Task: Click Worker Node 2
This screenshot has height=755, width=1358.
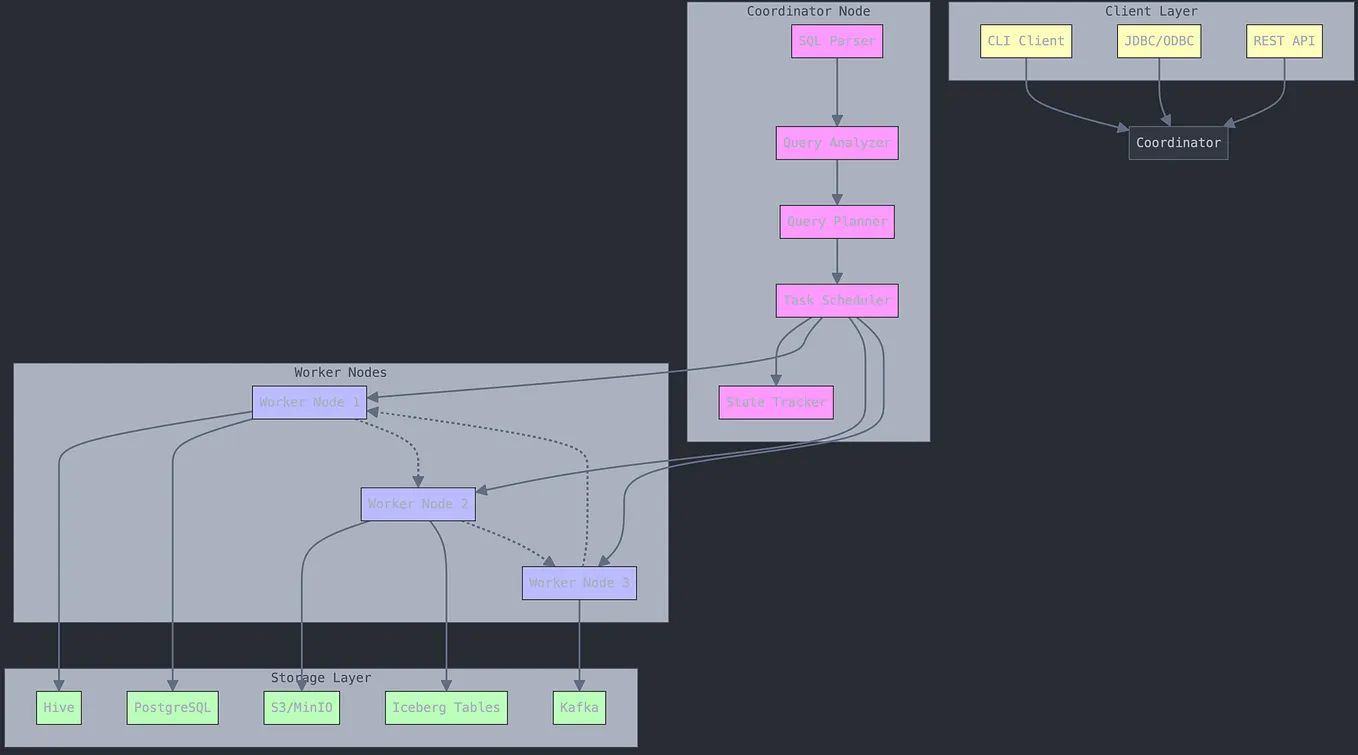Action: point(418,504)
